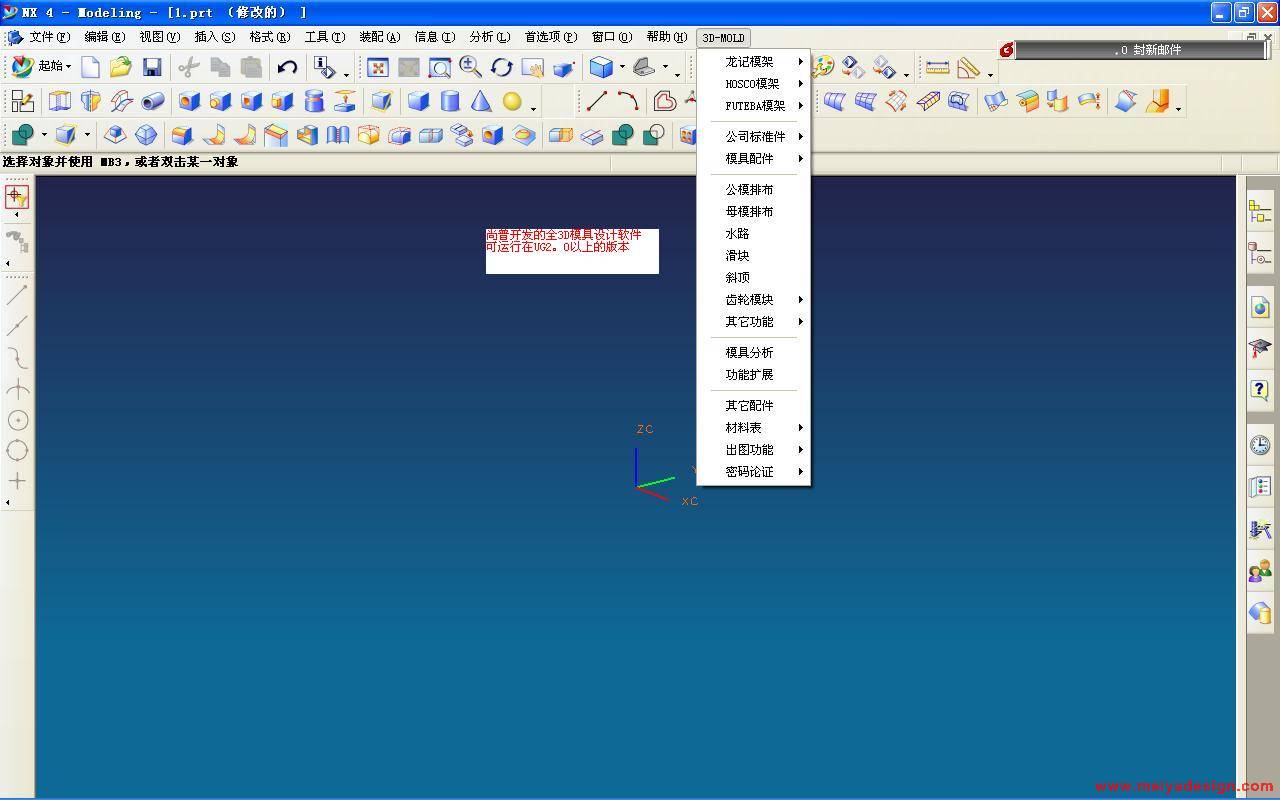The height and width of the screenshot is (800, 1280).
Task: Activate the Zoom In/Out tool
Action: [x=470, y=67]
